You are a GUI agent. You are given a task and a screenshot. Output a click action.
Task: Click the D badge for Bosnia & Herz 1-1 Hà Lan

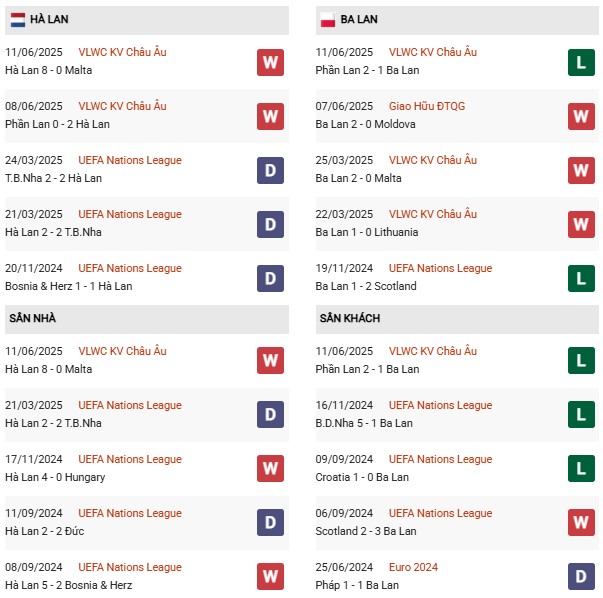tap(270, 278)
